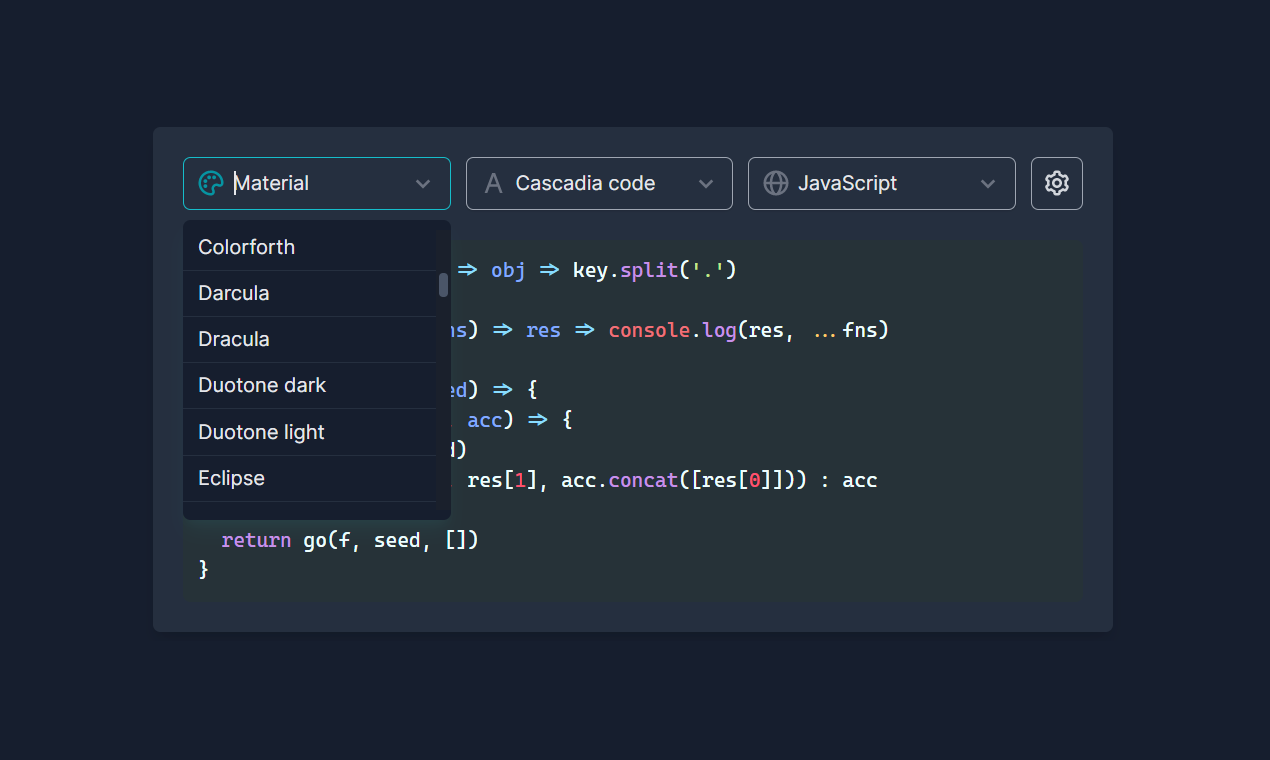Expand the JavaScript language dropdown
The image size is (1270, 760).
pyautogui.click(x=988, y=183)
